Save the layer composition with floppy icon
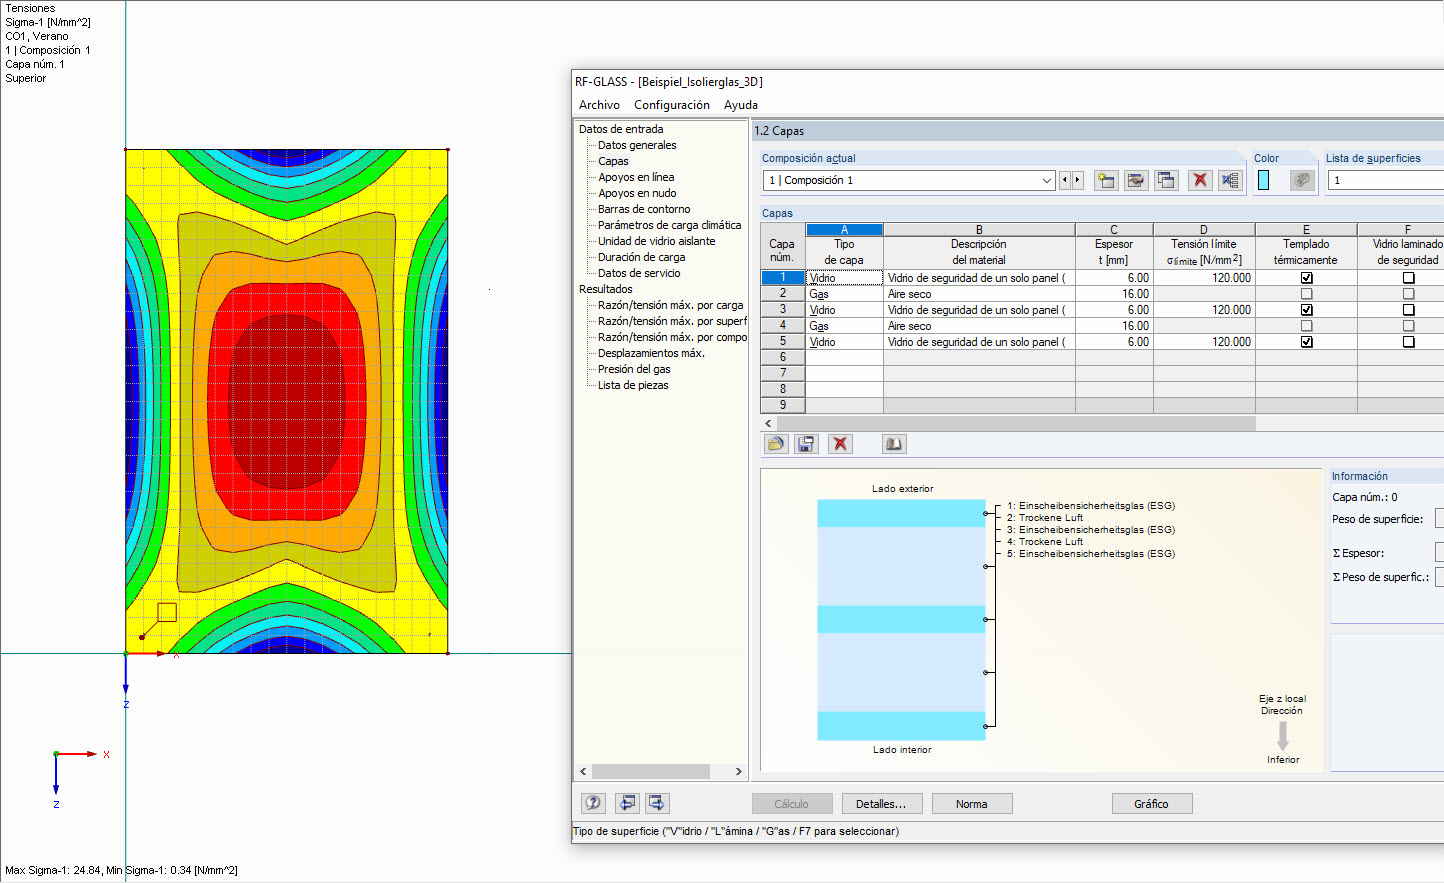This screenshot has height=883, width=1444. coord(806,444)
